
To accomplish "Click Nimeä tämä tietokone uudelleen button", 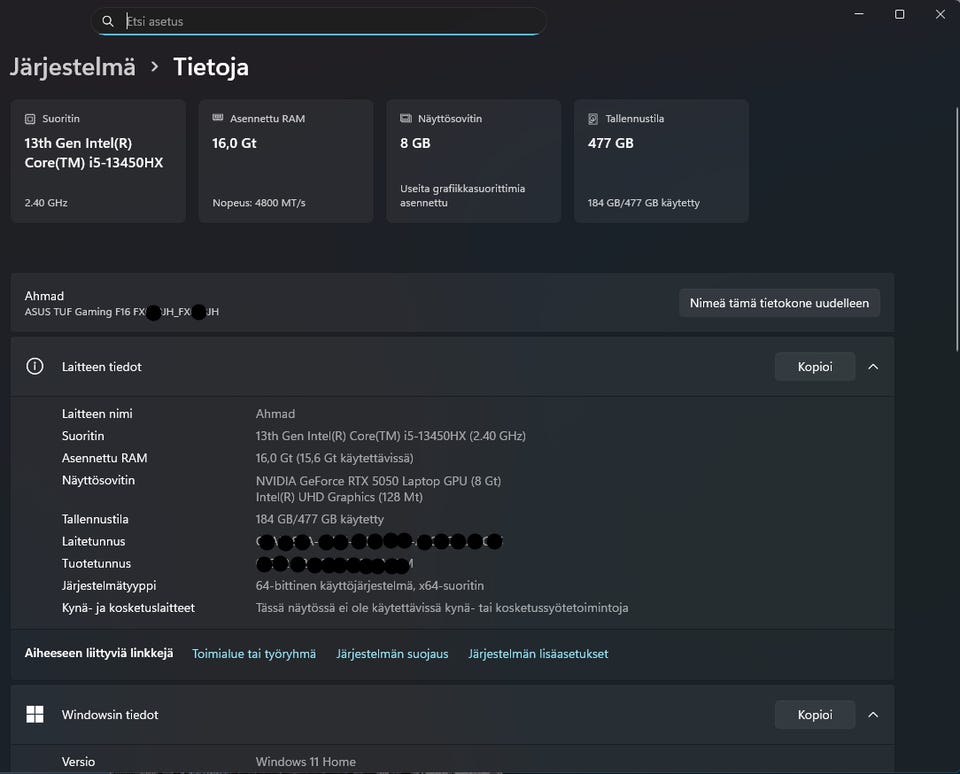I will (779, 303).
